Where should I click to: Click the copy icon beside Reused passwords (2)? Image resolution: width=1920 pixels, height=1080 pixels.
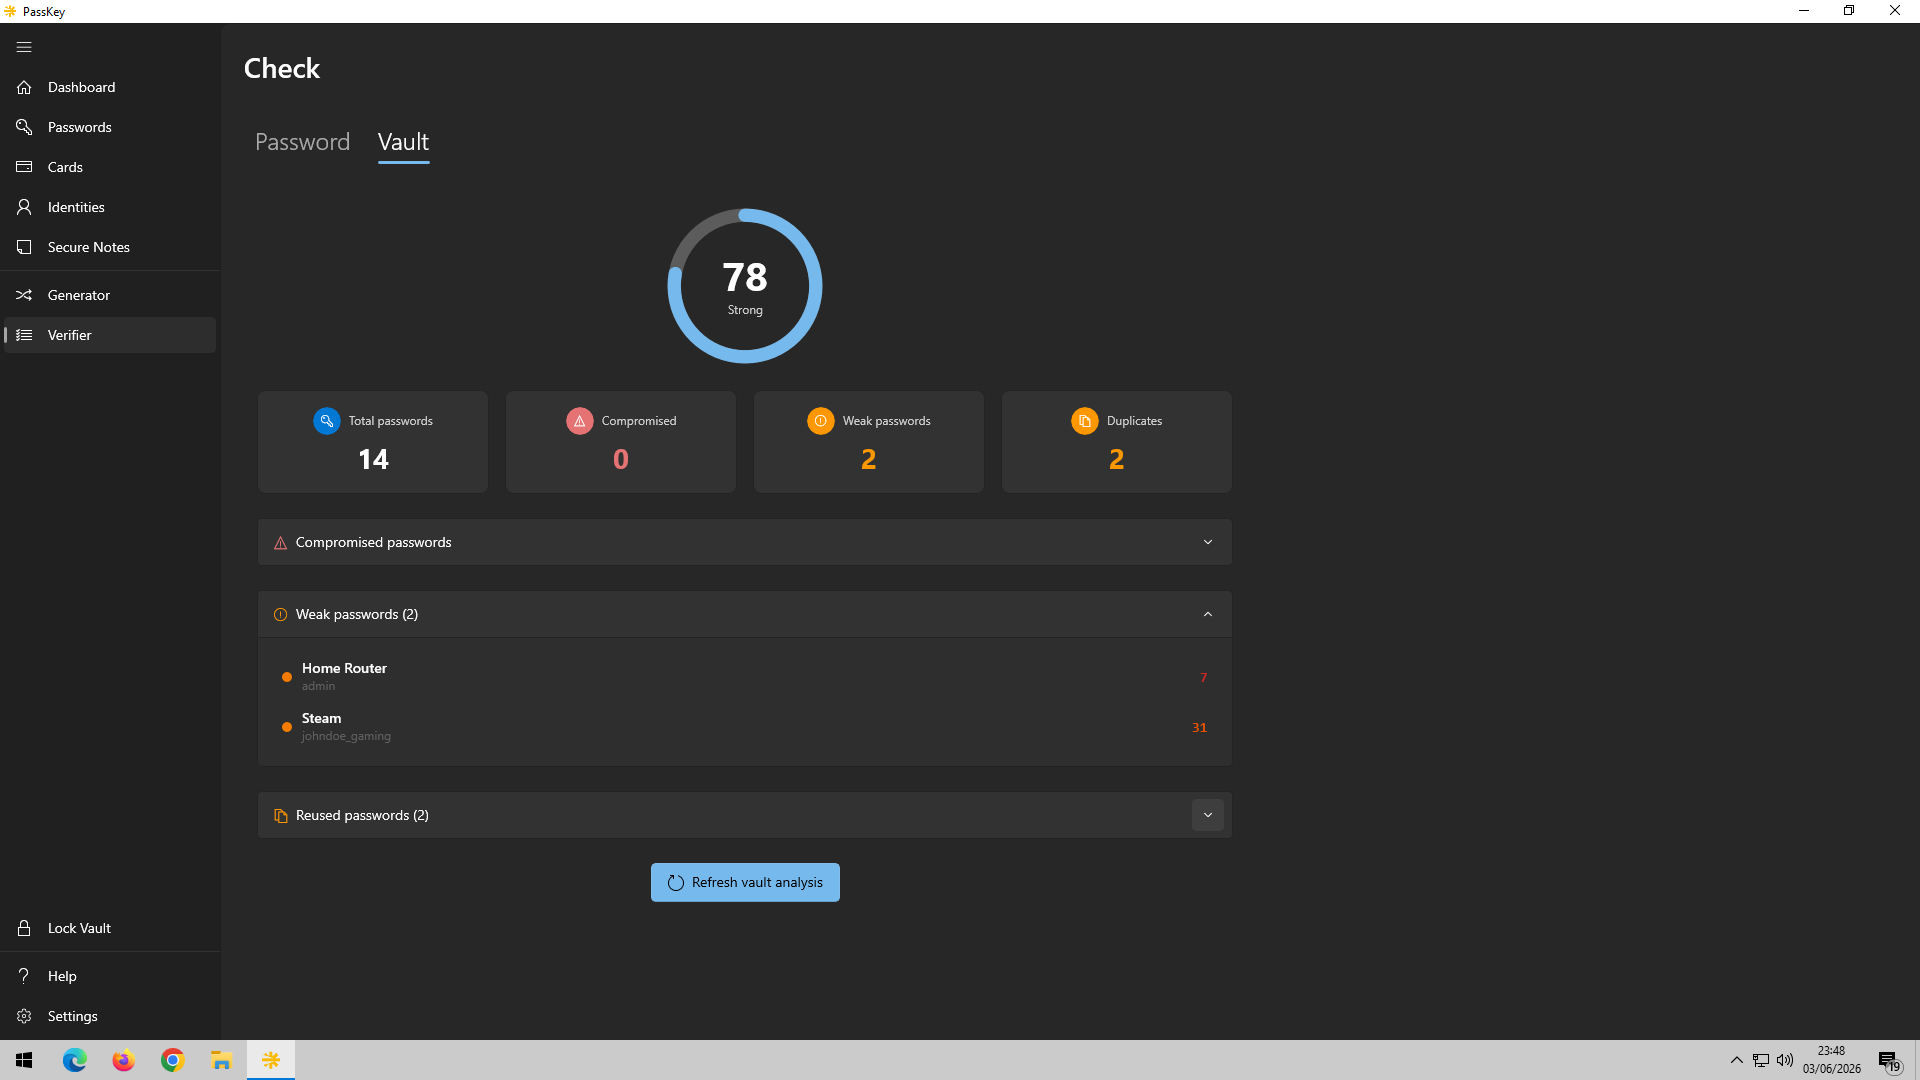[x=280, y=816]
